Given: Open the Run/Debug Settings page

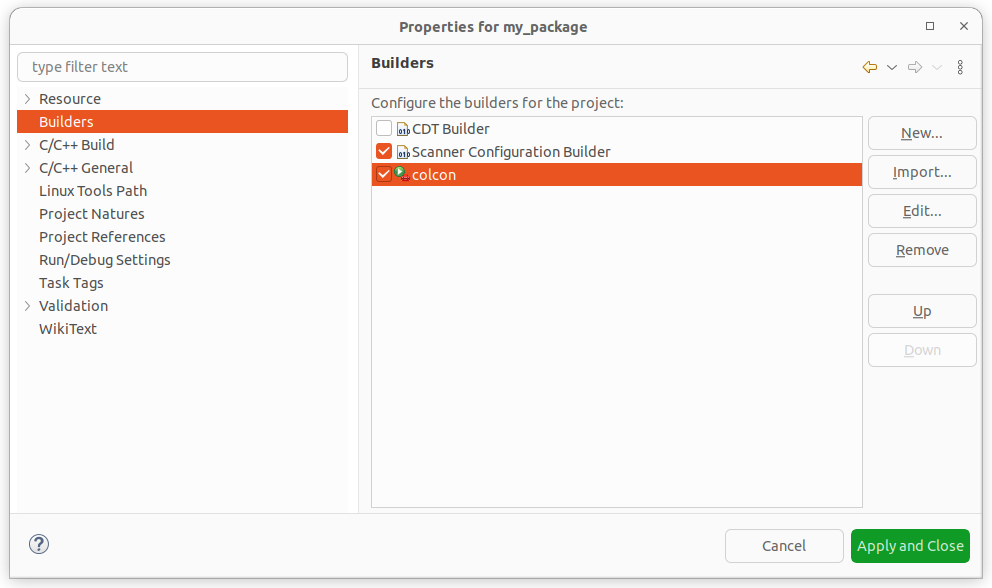Looking at the screenshot, I should point(104,259).
